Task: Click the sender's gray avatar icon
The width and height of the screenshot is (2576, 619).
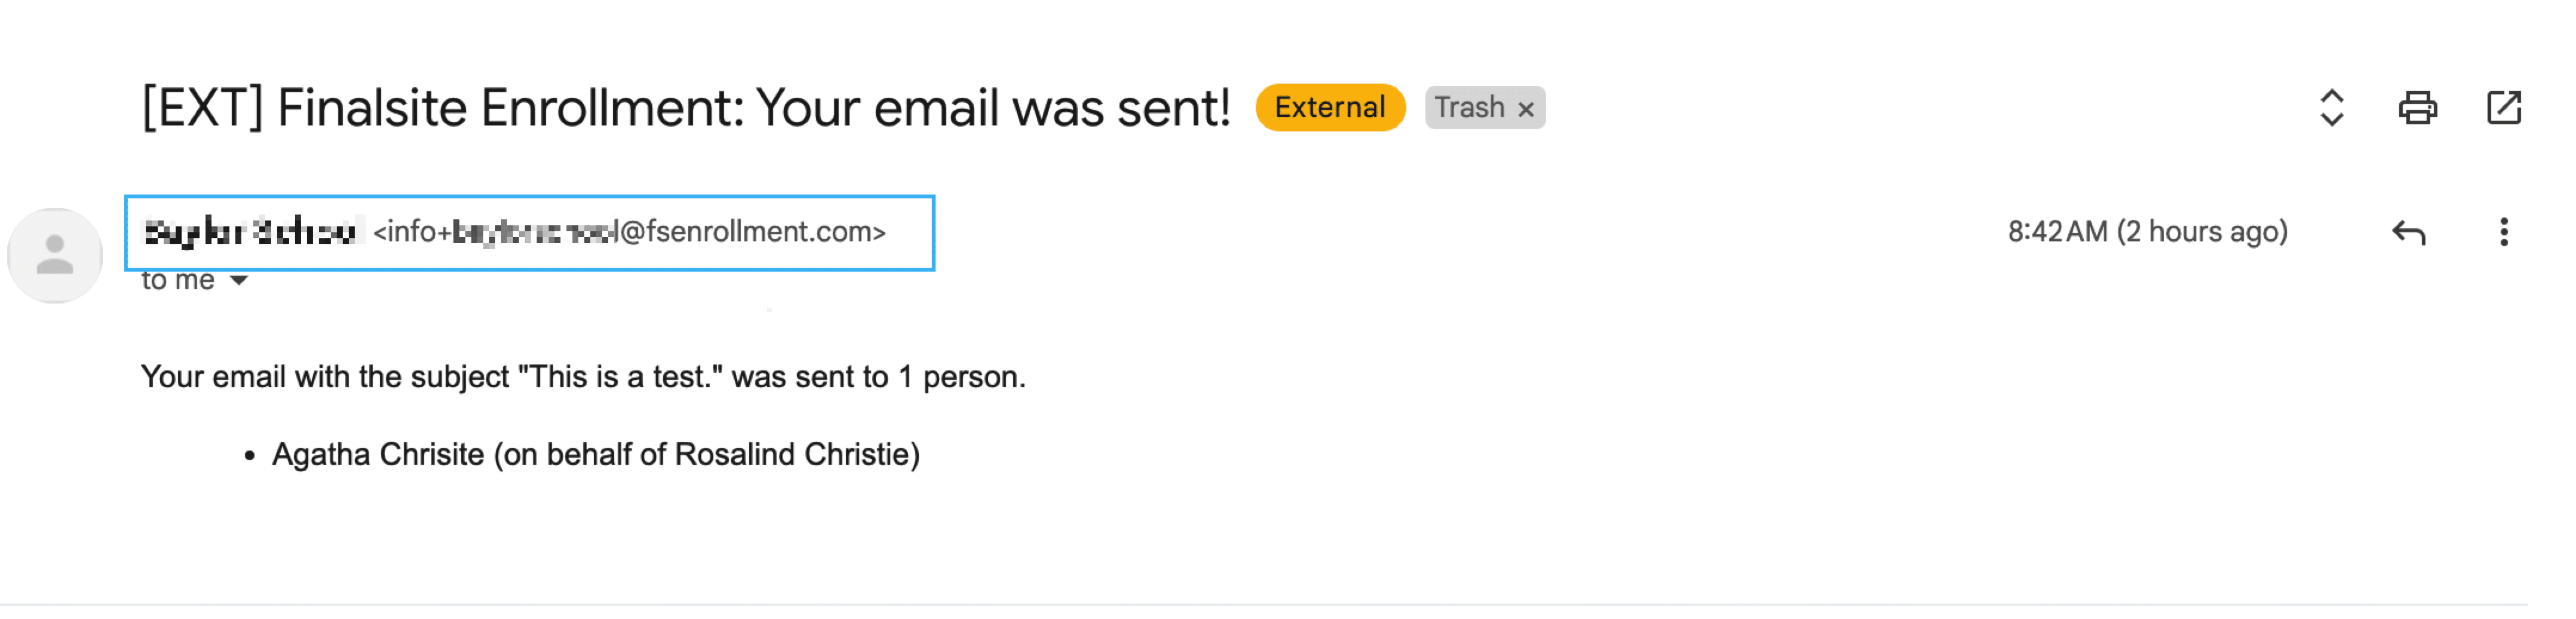Action: [55, 255]
